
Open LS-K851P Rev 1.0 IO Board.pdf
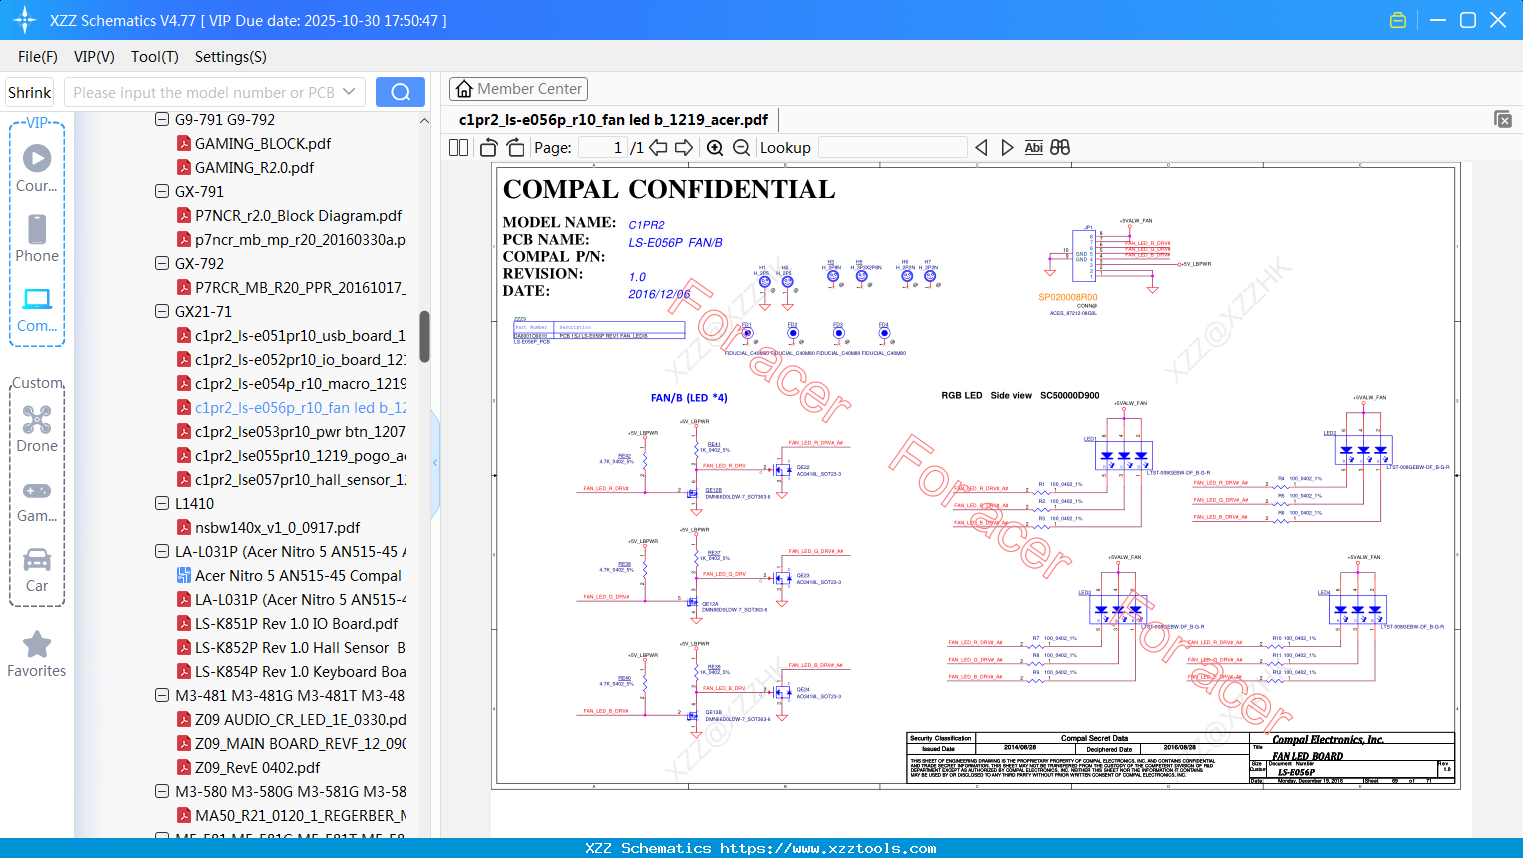pyautogui.click(x=287, y=623)
